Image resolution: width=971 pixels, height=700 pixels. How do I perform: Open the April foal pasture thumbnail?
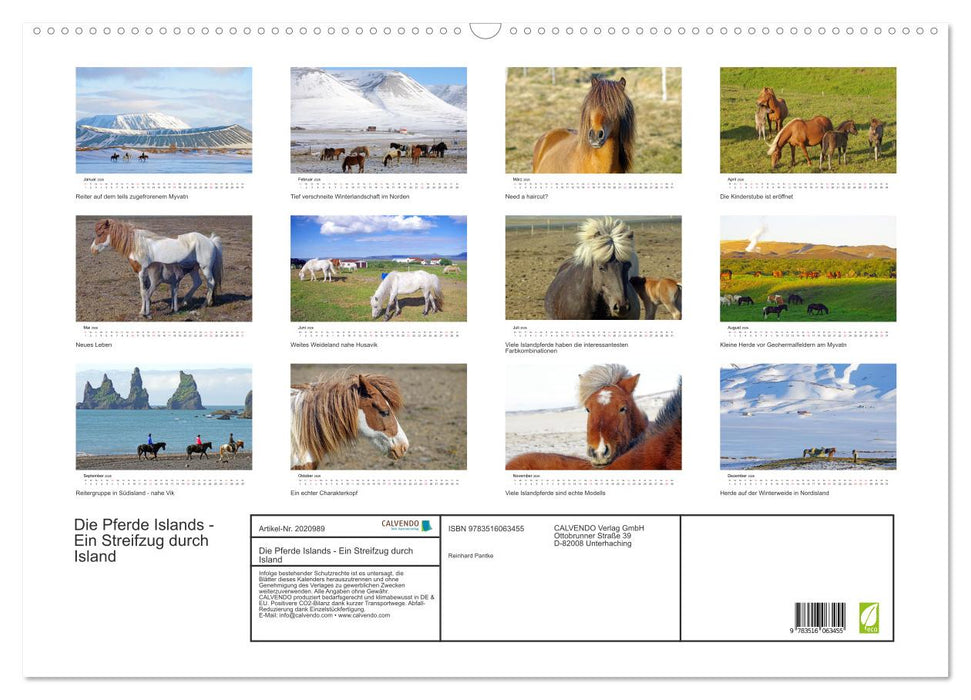(x=807, y=120)
